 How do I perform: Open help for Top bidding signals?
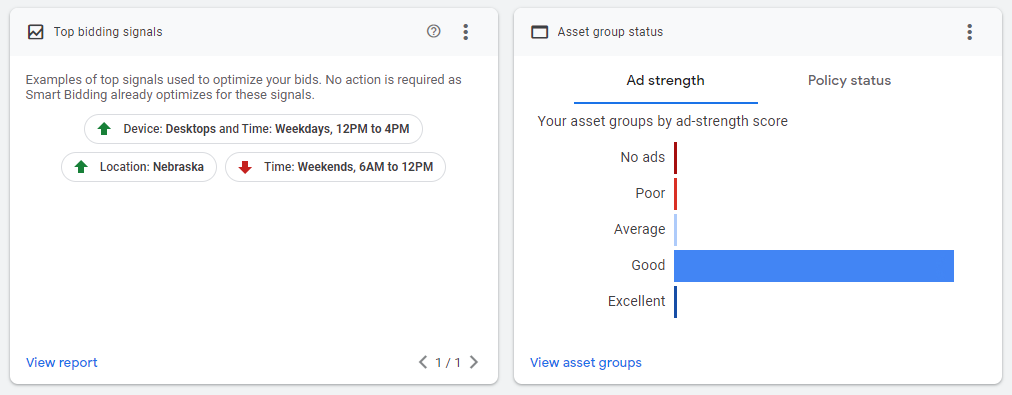pyautogui.click(x=434, y=31)
